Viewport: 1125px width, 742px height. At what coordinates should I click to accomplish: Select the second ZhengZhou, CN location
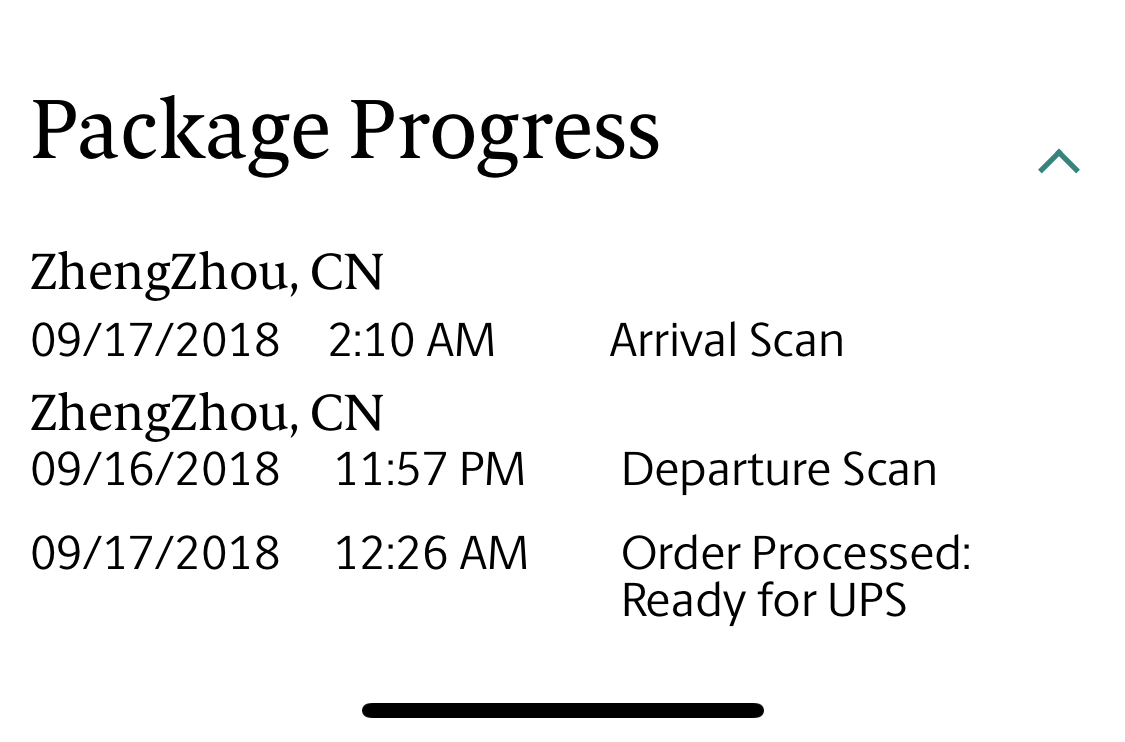[x=207, y=415]
